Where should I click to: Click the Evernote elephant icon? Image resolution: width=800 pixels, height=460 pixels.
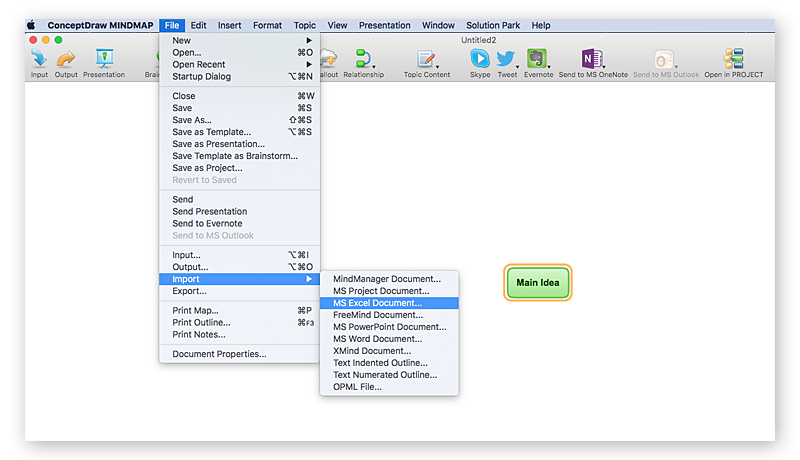(537, 59)
